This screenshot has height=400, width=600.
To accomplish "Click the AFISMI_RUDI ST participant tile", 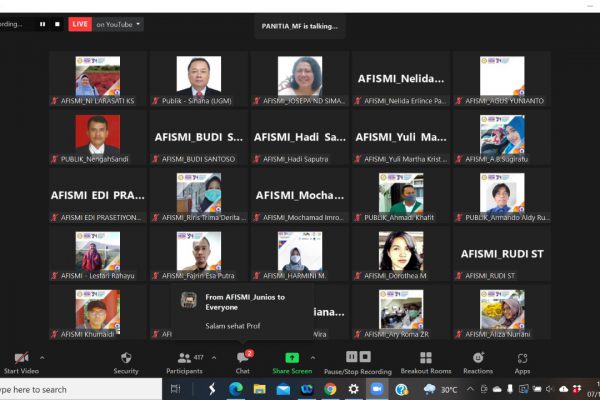I will click(x=501, y=254).
